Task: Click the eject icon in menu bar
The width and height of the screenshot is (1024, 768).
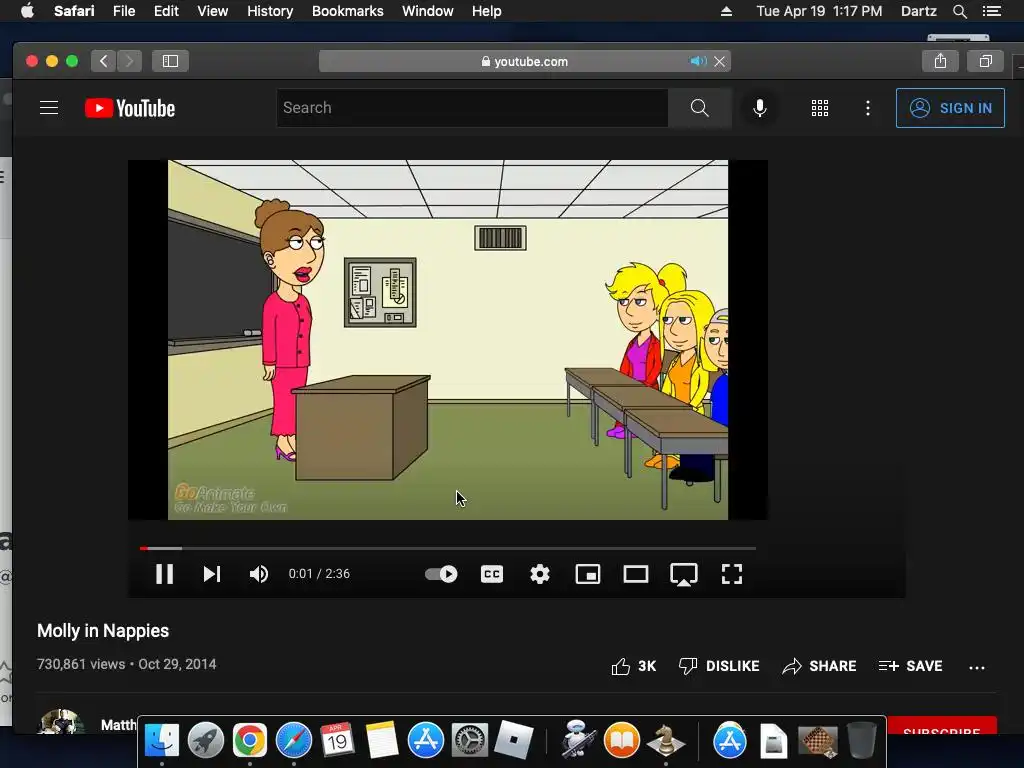Action: 726,11
